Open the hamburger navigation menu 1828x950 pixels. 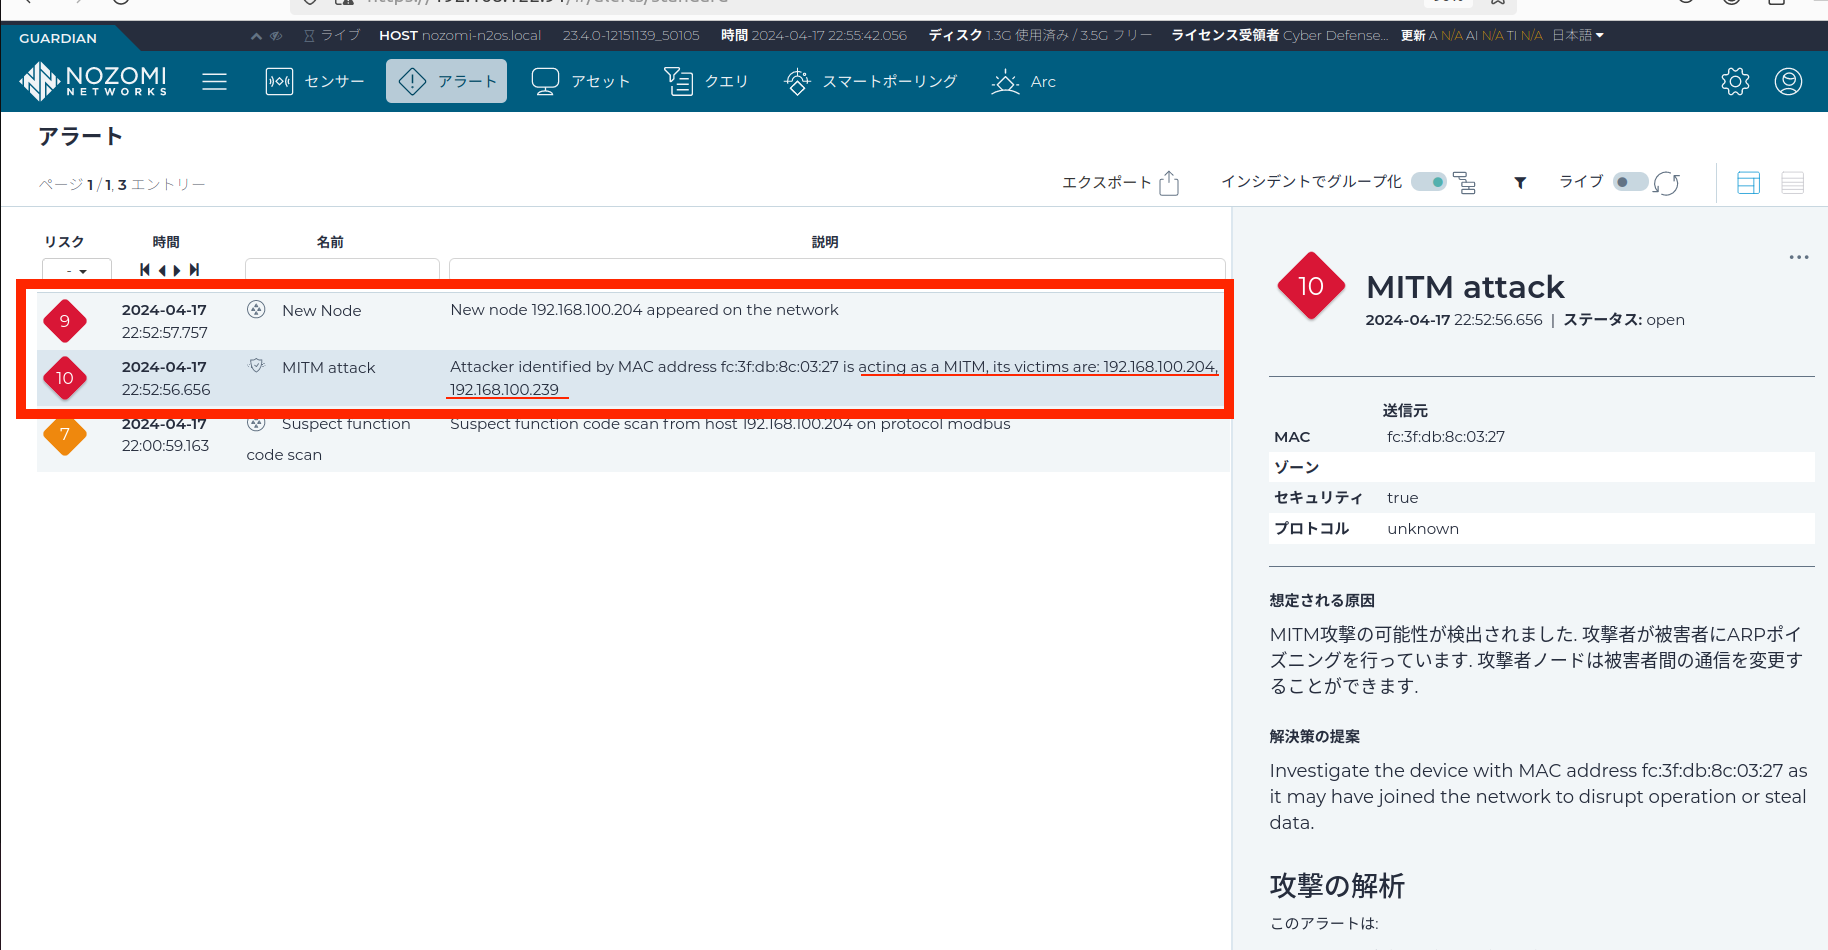214,81
